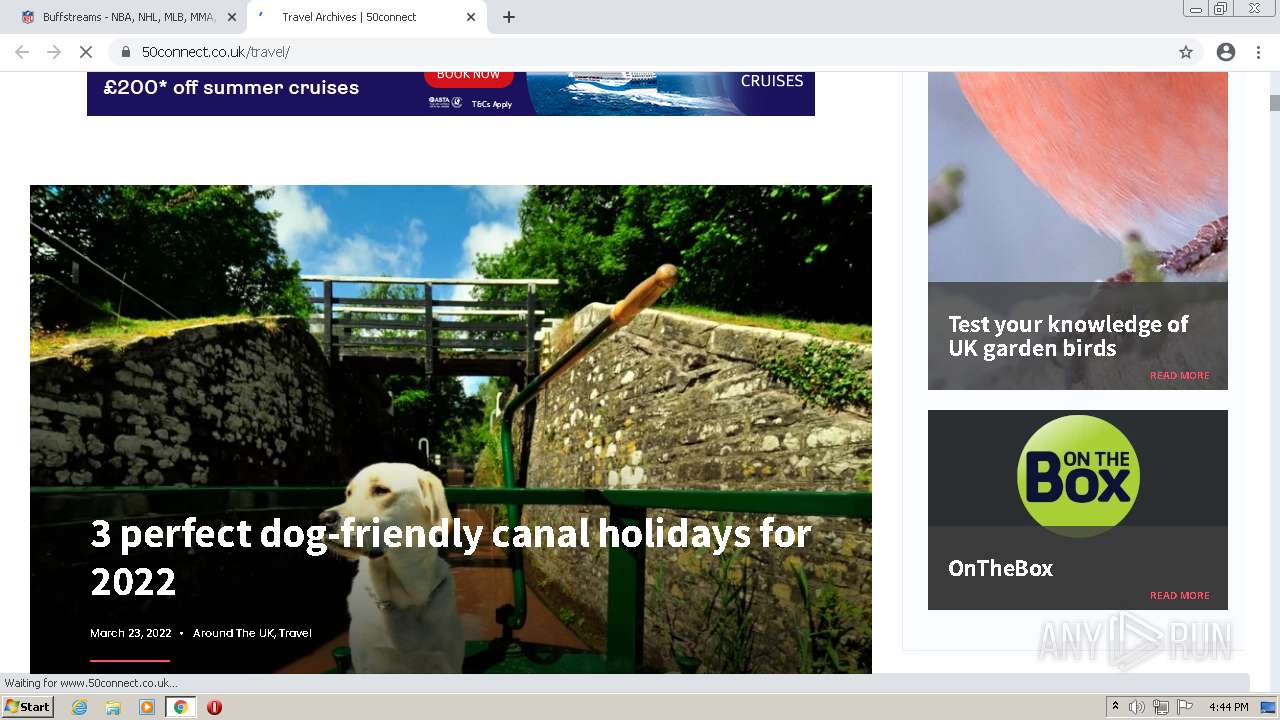
Task: Read more about UK garden birds
Action: click(1179, 376)
